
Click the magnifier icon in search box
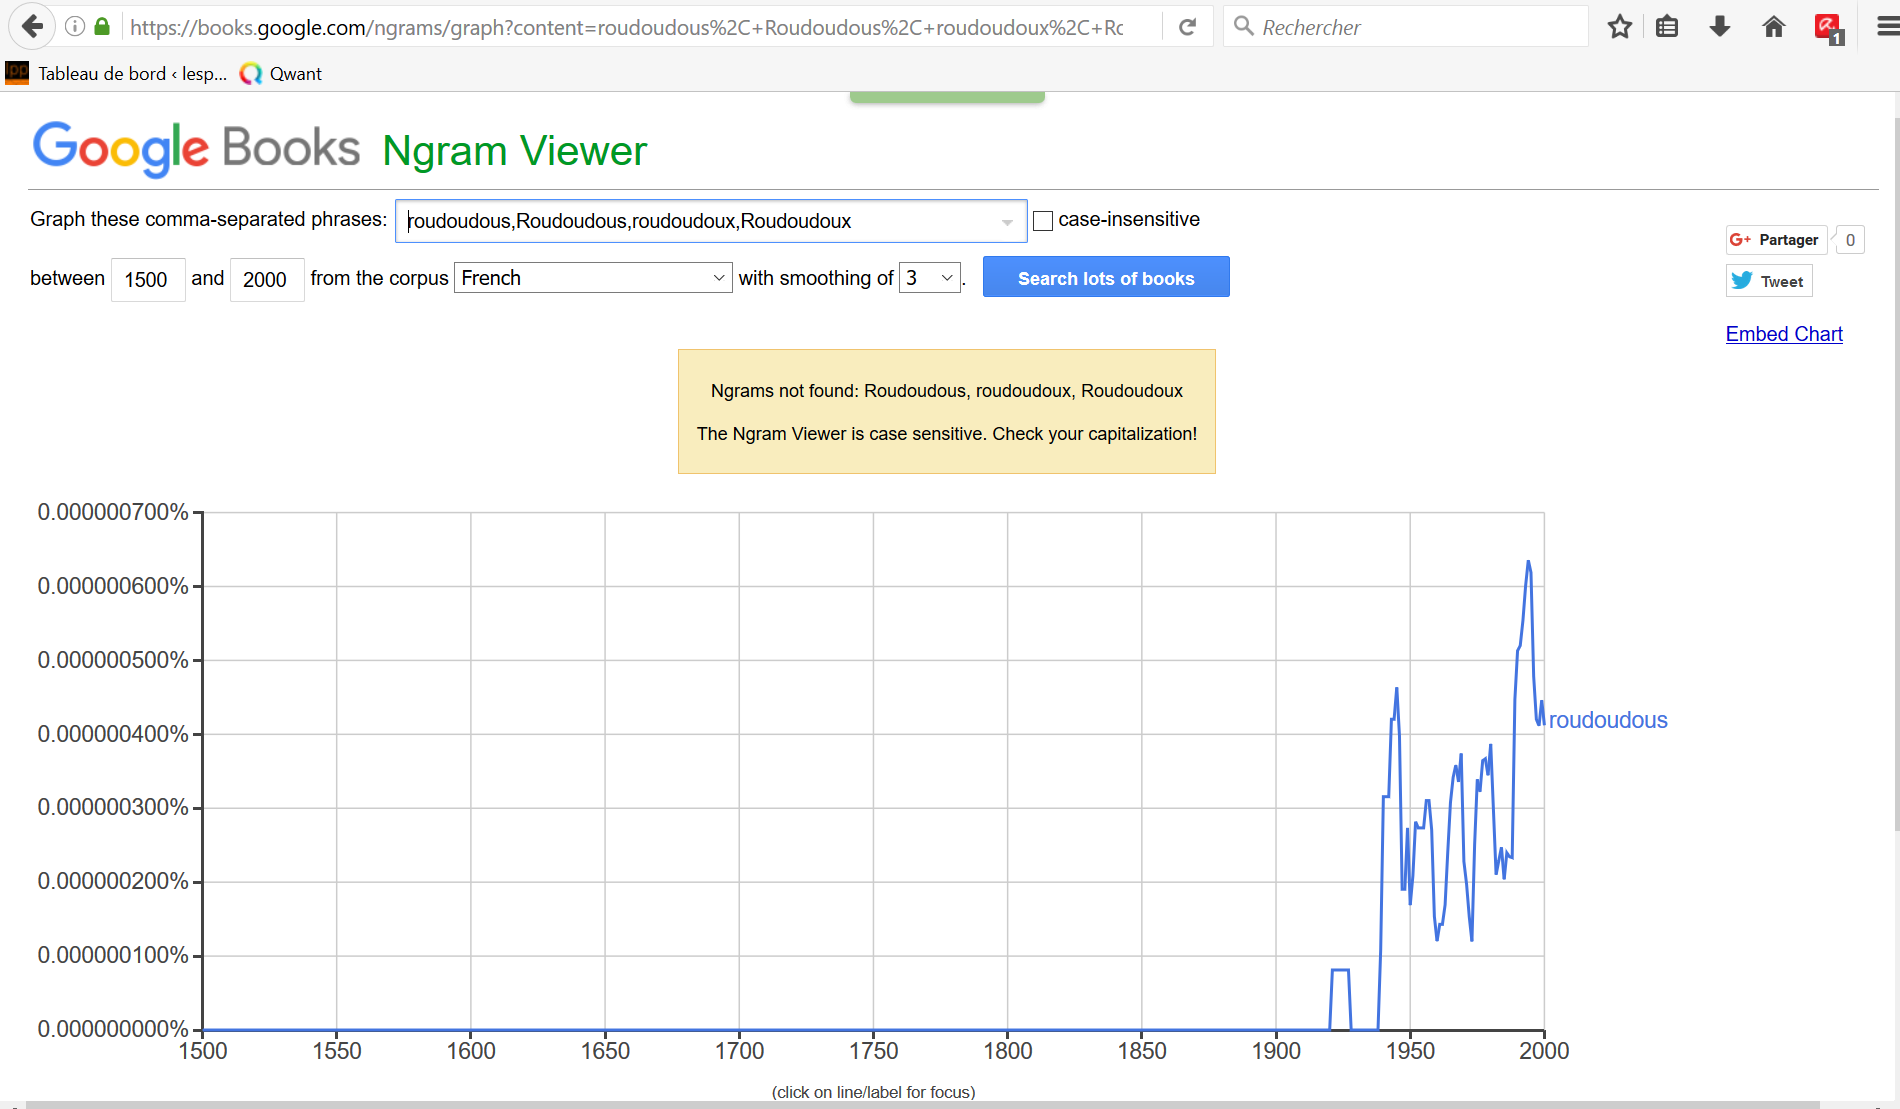[1244, 26]
